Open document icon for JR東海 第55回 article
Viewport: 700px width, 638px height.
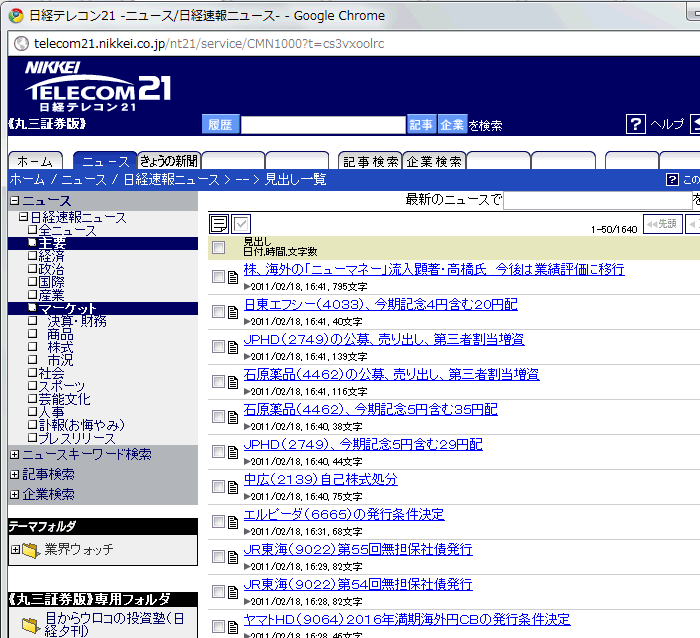click(x=233, y=557)
